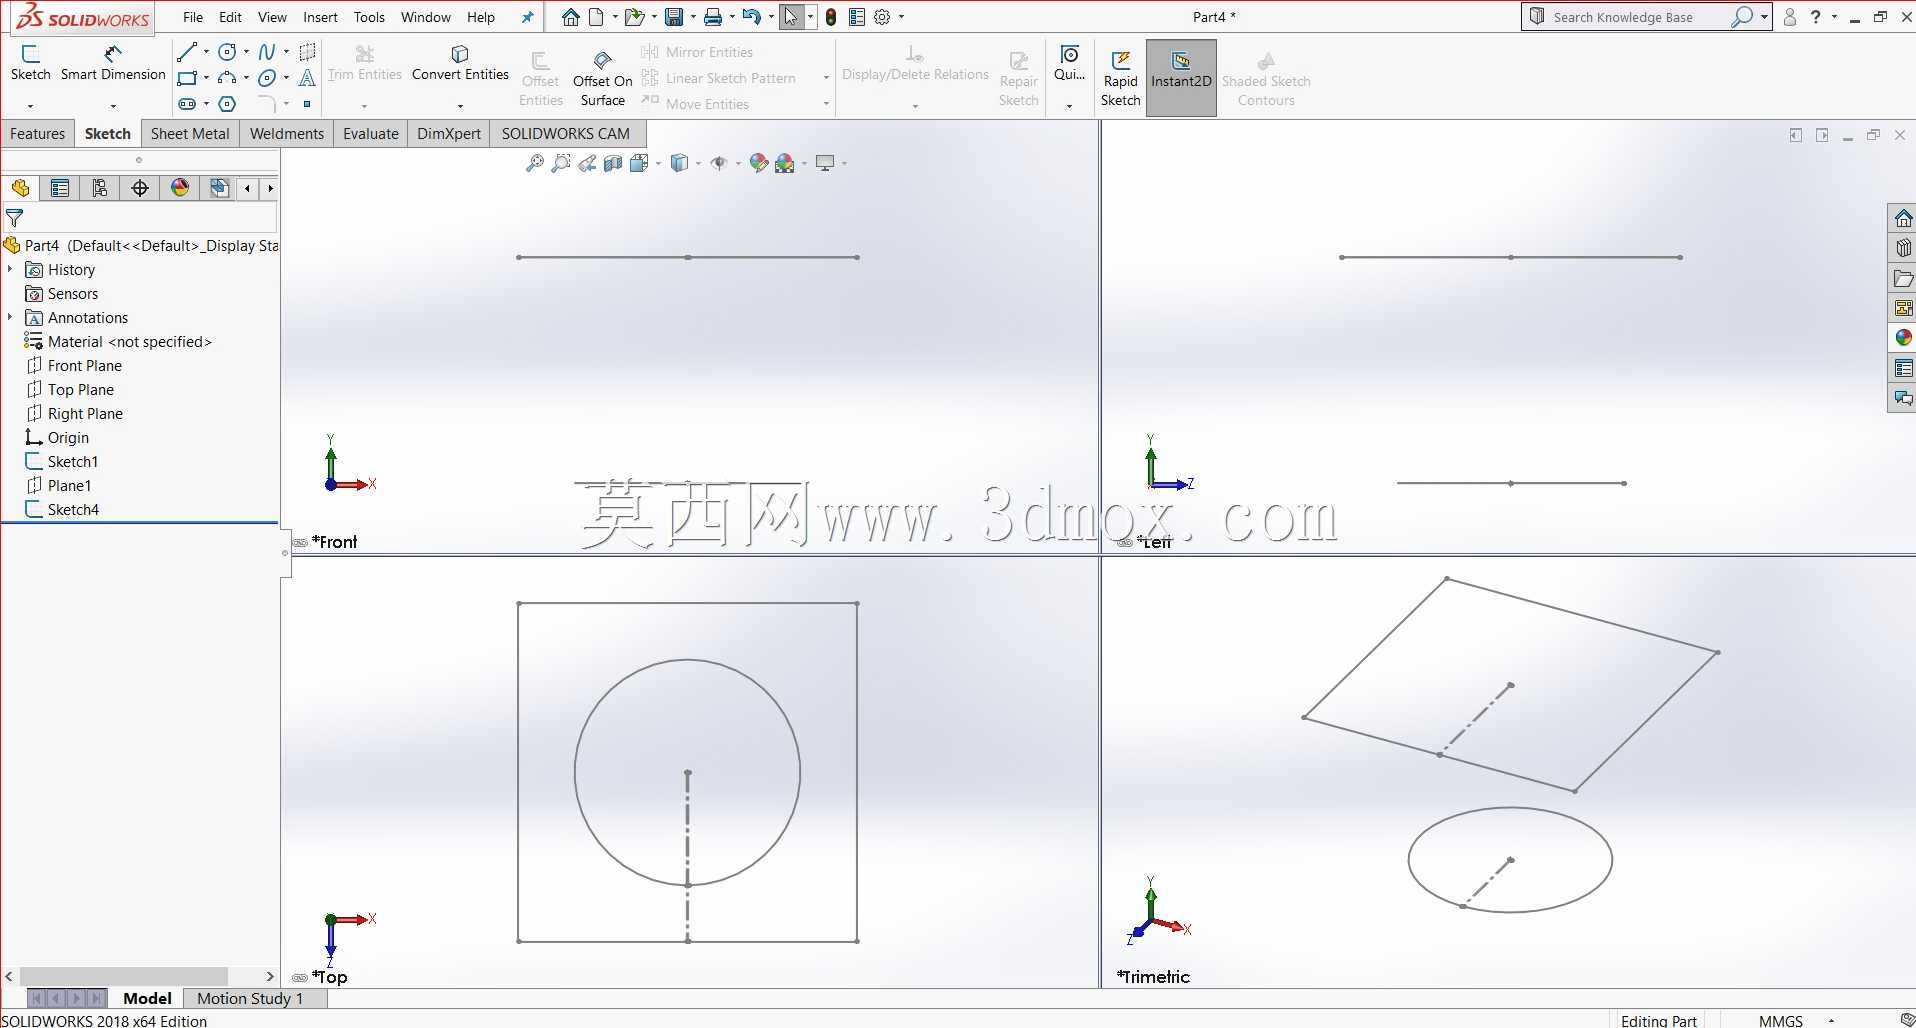Image resolution: width=1916 pixels, height=1028 pixels.
Task: Switch to the Features tab
Action: [38, 134]
